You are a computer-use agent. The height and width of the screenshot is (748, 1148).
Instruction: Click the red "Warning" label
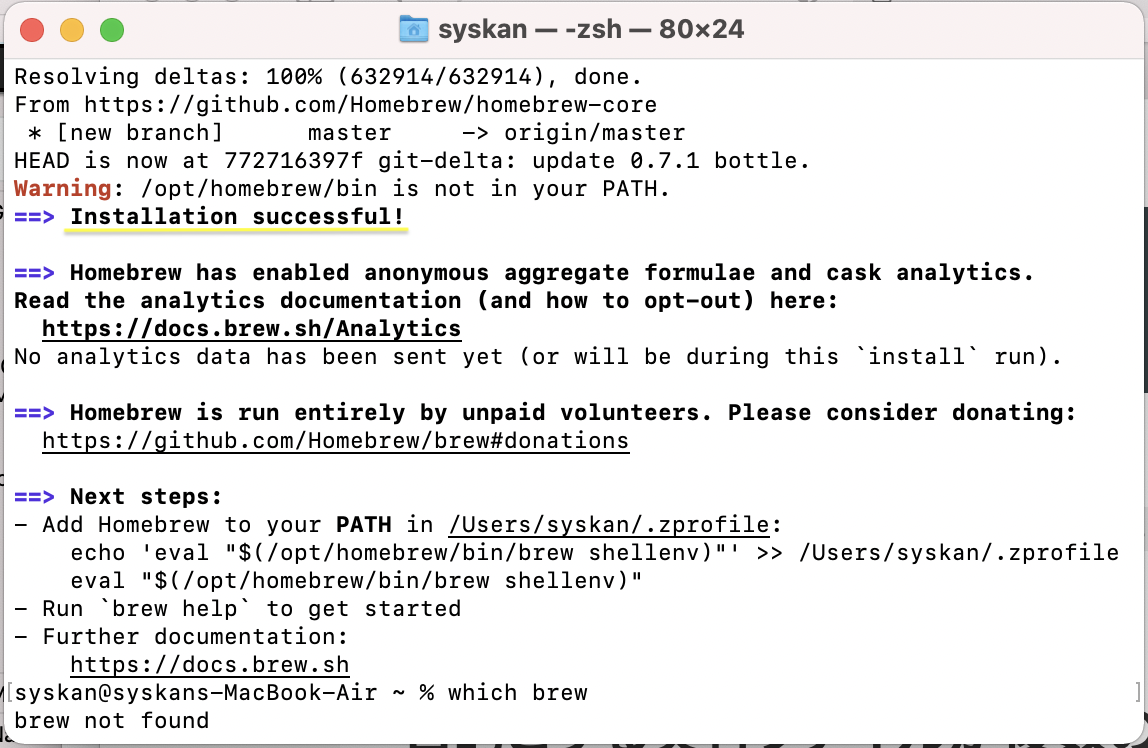(x=62, y=189)
